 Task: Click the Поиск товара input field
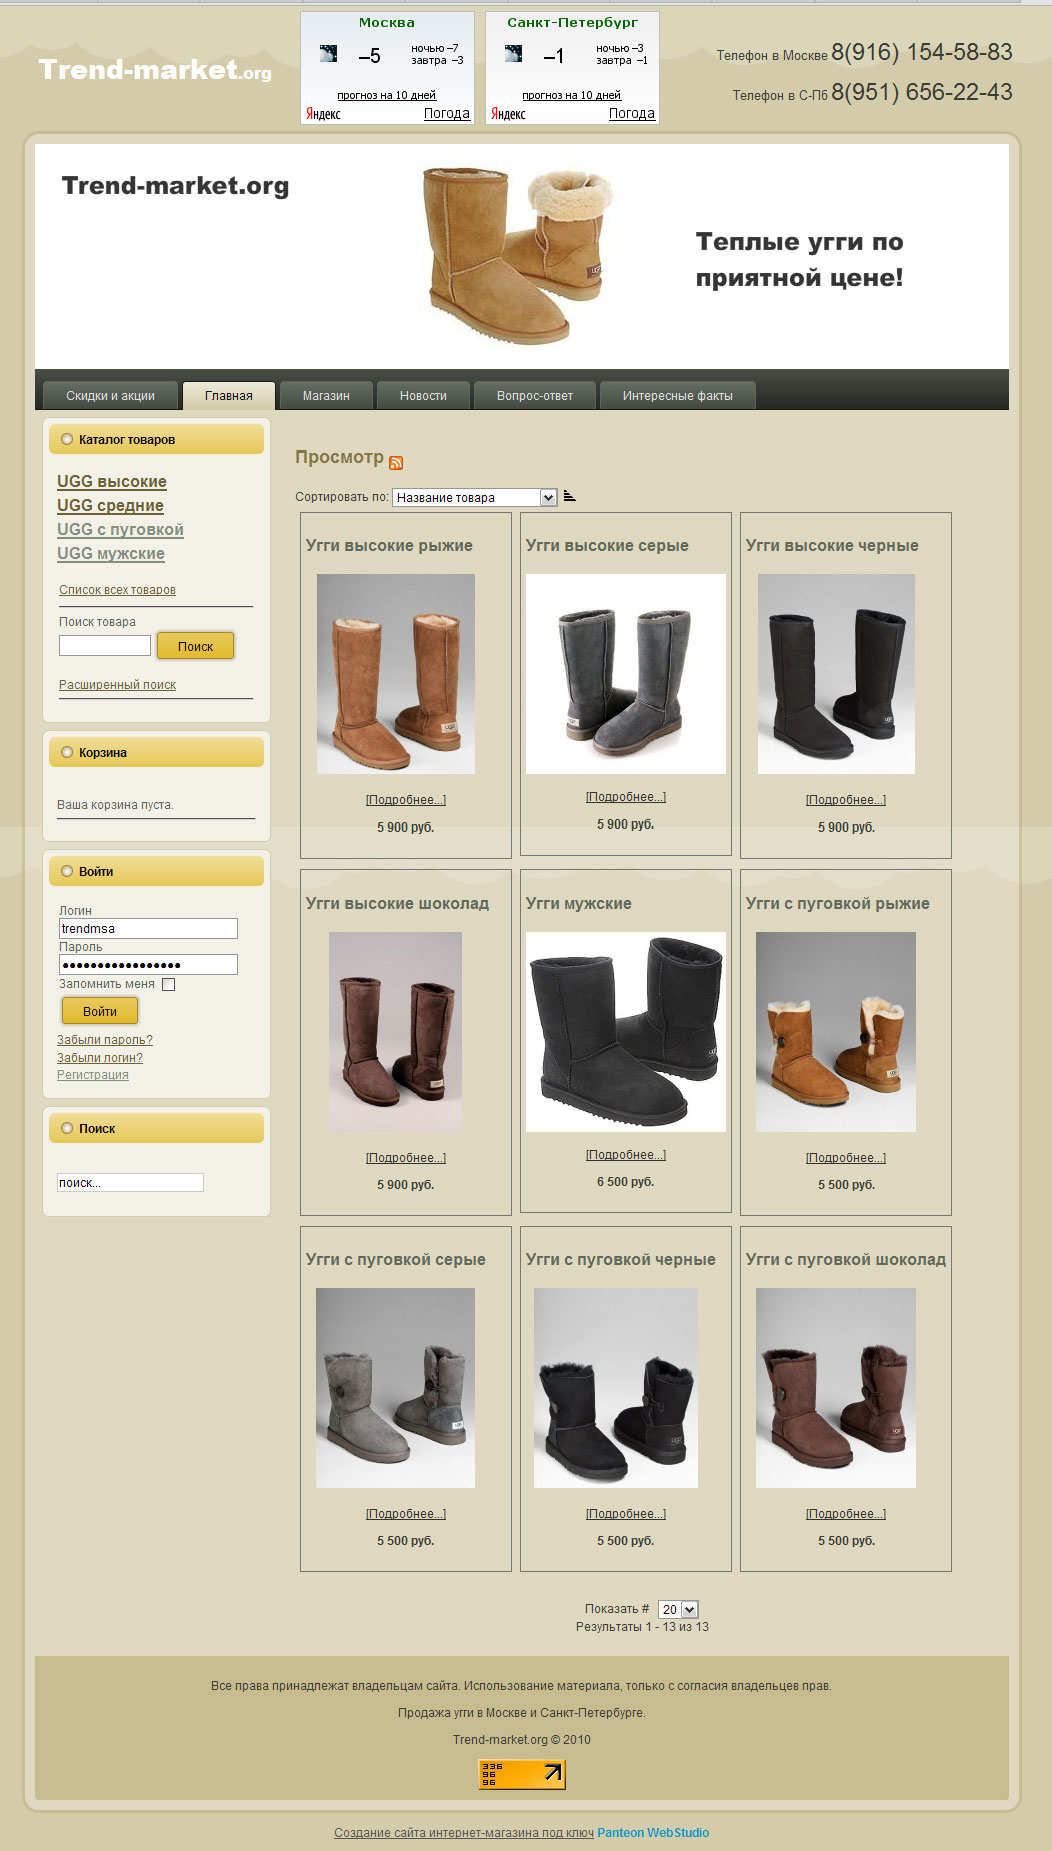click(x=105, y=645)
